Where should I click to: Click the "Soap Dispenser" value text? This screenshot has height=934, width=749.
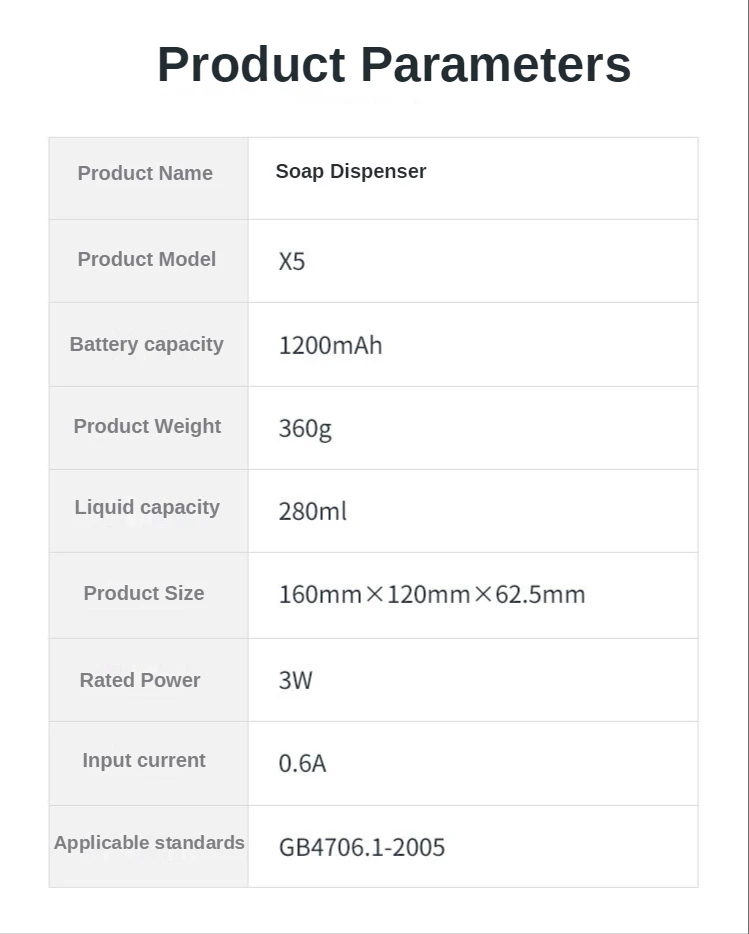click(350, 171)
